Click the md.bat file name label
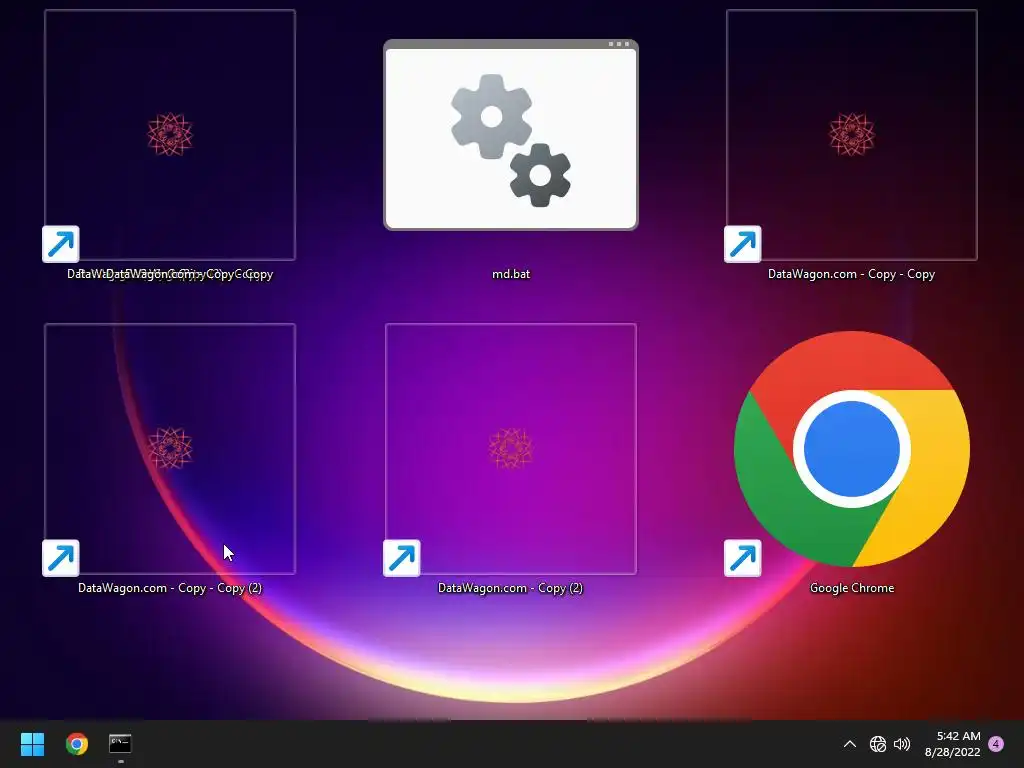The height and width of the screenshot is (768, 1024). 511,274
